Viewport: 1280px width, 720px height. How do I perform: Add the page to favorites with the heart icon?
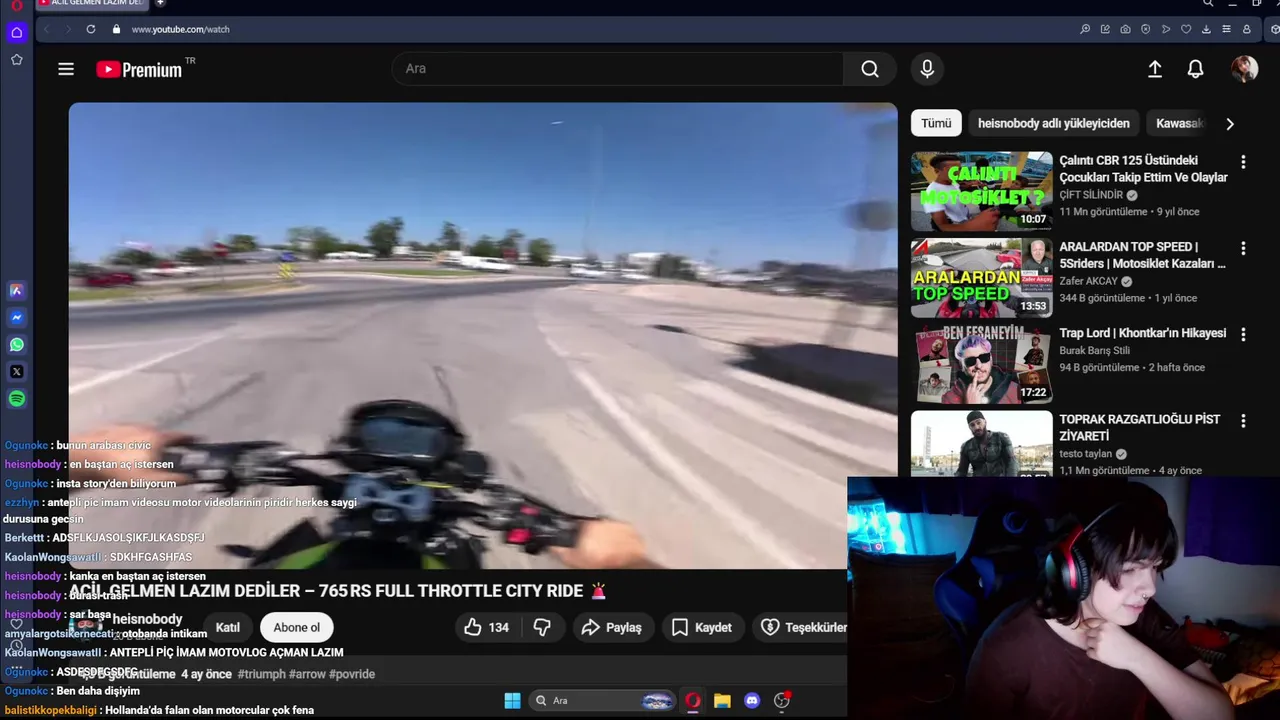1186,29
